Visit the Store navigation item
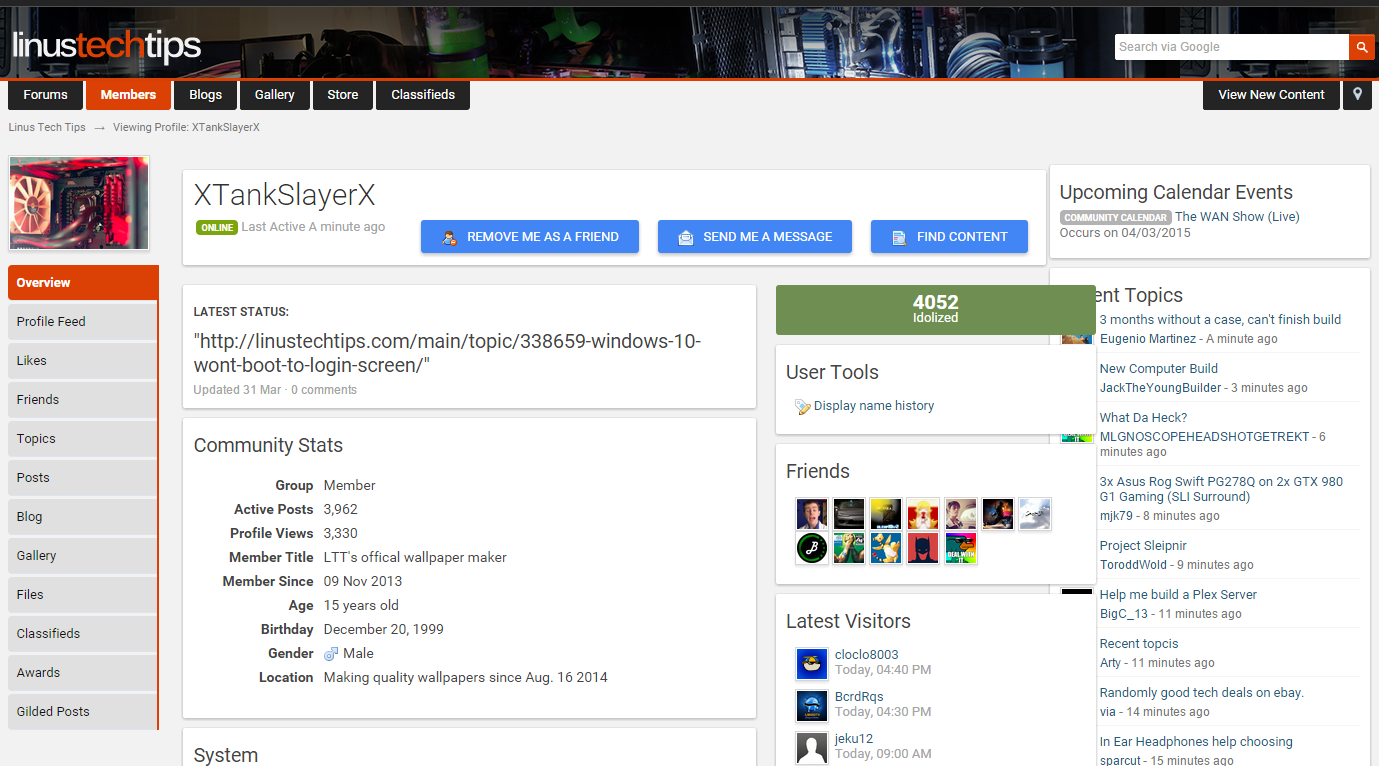The width and height of the screenshot is (1379, 766). click(343, 95)
